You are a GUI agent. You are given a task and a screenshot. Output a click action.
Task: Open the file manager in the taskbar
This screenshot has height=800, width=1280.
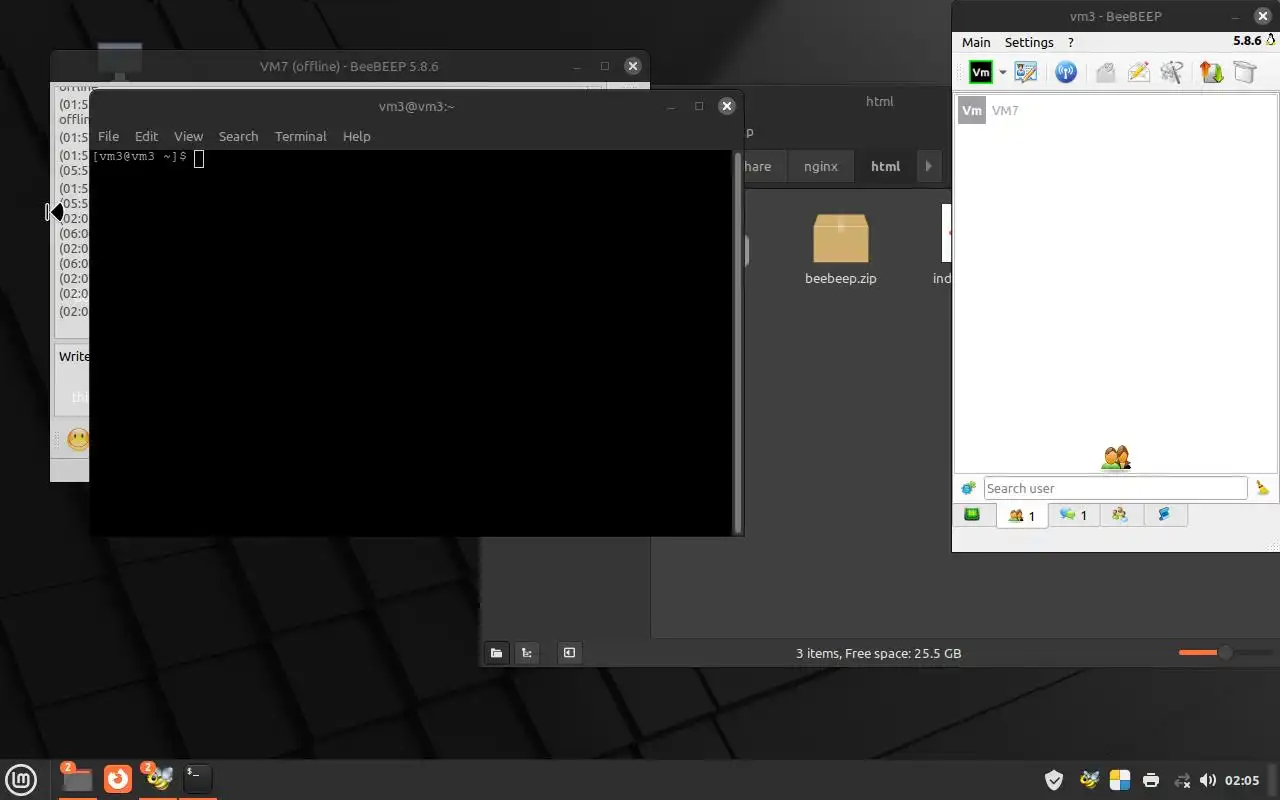point(77,779)
